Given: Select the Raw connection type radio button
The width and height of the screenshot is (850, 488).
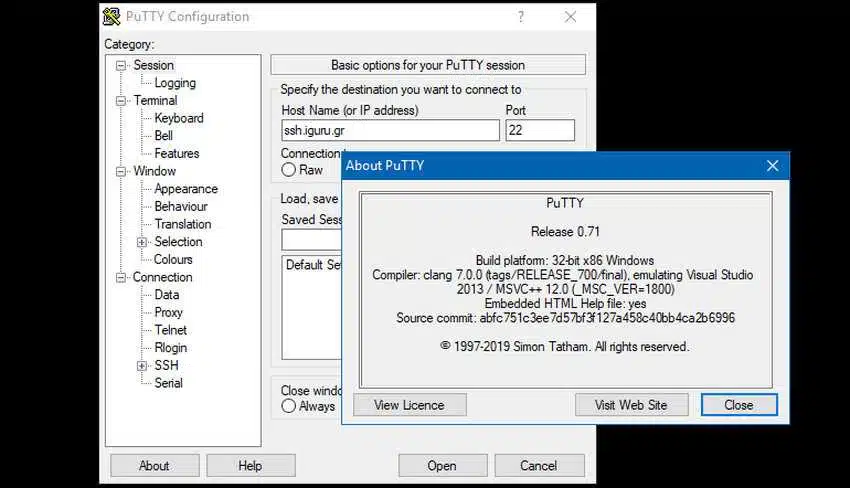Looking at the screenshot, I should tap(288, 170).
